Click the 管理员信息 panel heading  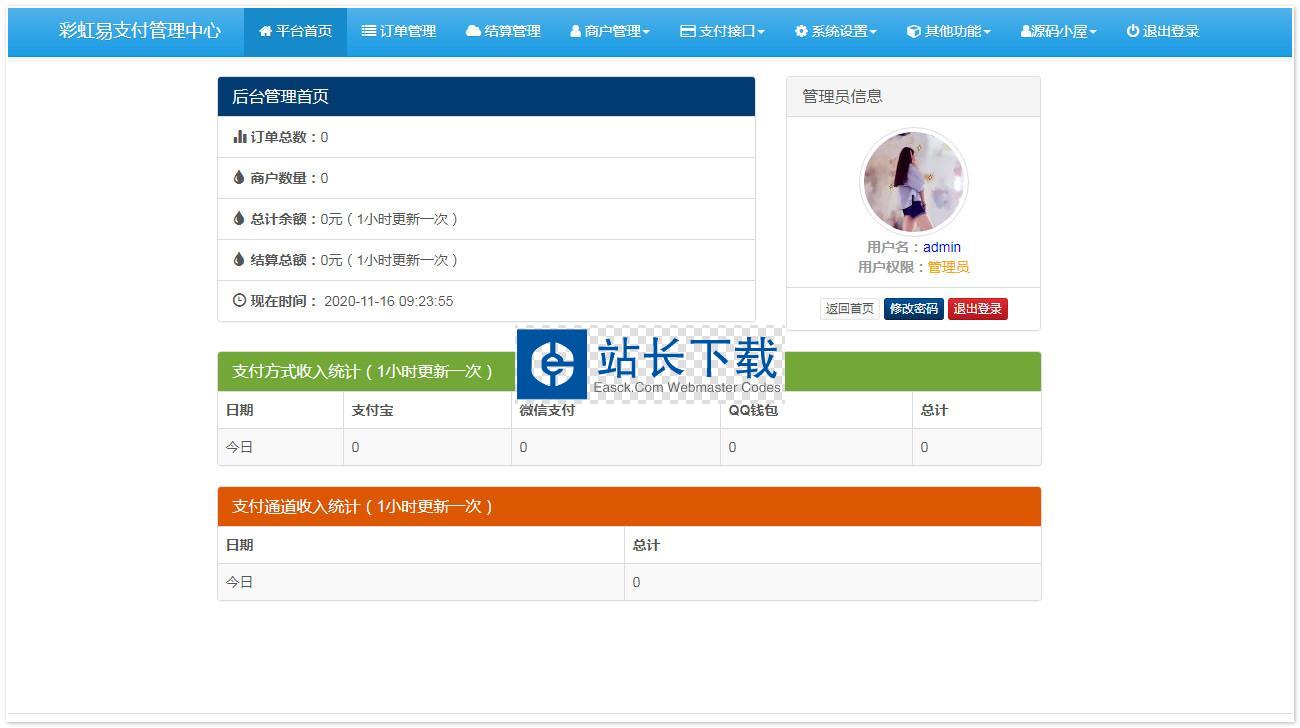(x=913, y=97)
